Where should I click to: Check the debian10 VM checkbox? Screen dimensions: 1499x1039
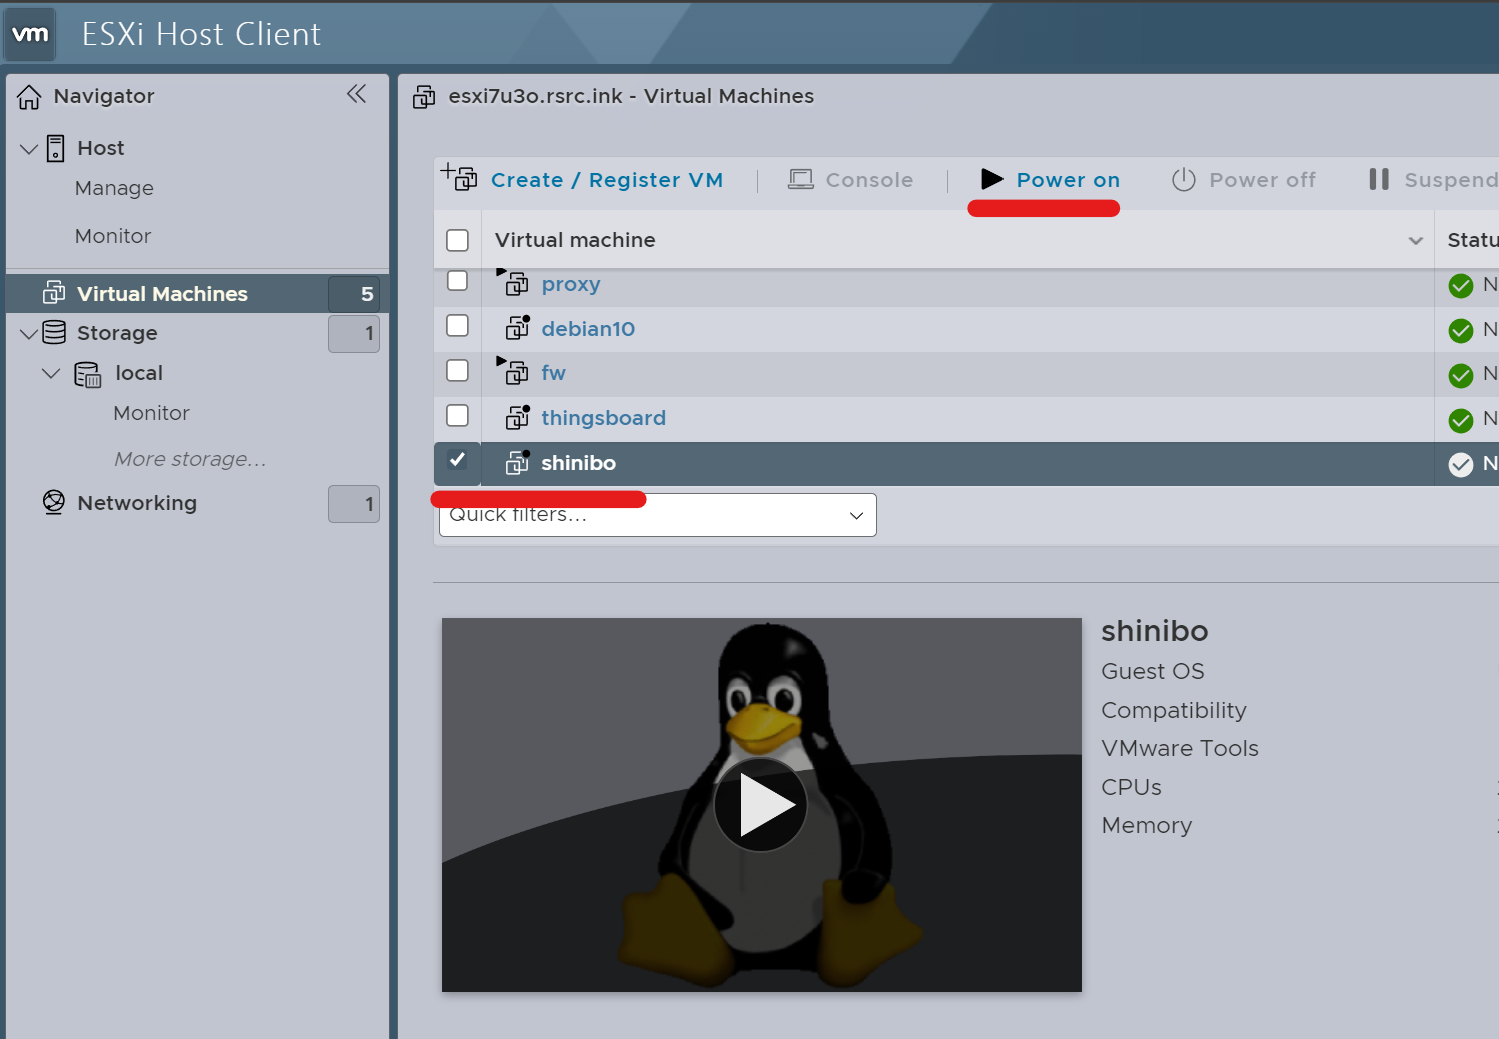point(457,325)
